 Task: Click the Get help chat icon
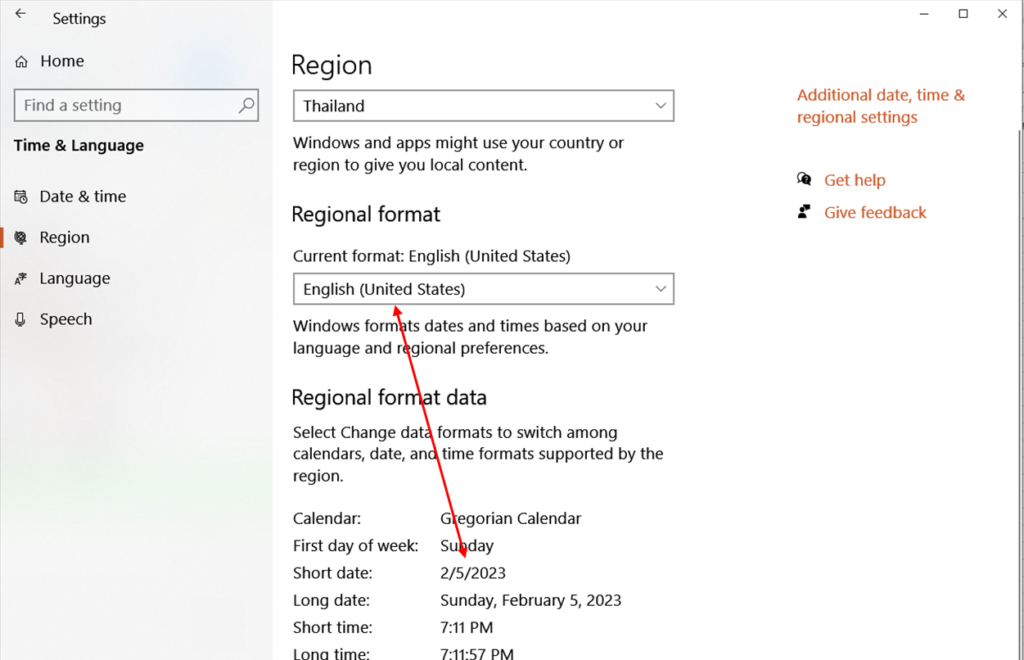click(x=804, y=180)
